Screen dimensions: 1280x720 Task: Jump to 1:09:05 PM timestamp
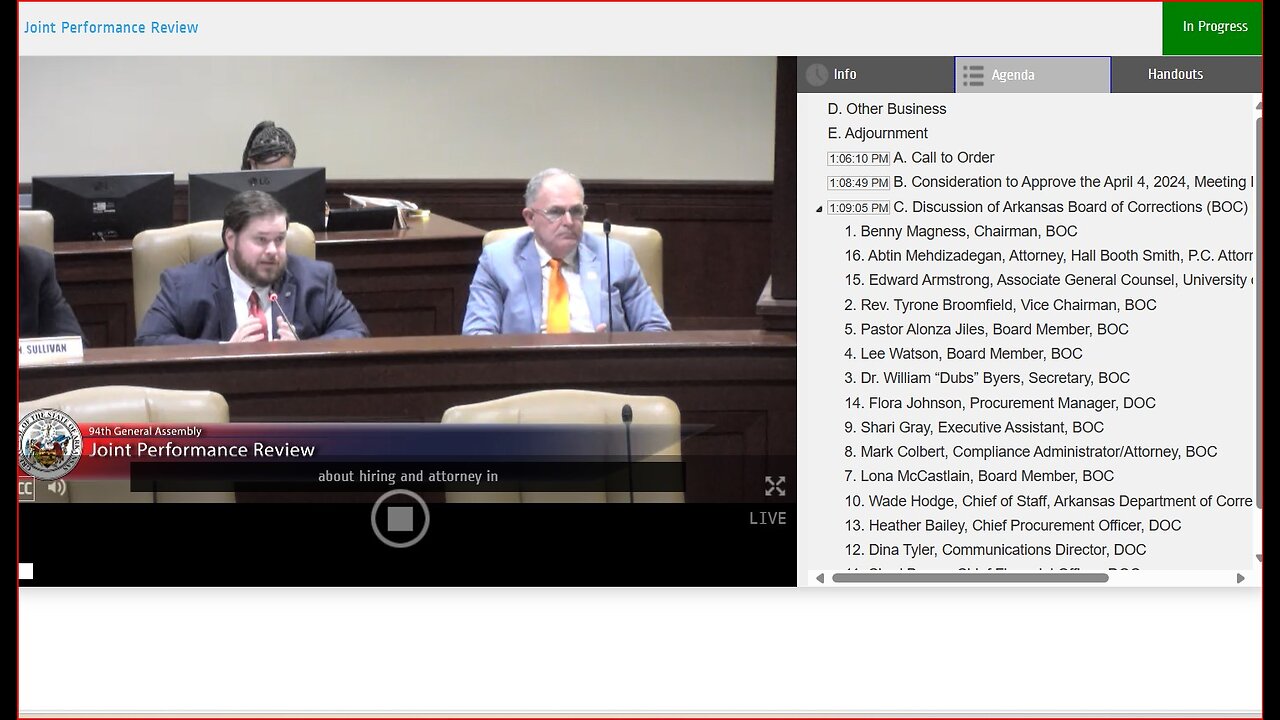(858, 208)
